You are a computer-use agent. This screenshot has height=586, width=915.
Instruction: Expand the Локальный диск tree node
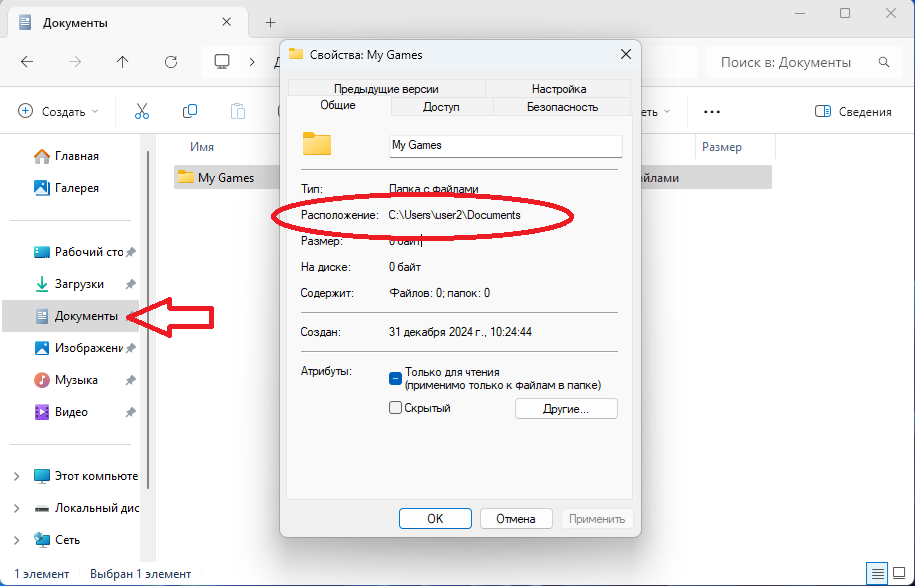[16, 508]
